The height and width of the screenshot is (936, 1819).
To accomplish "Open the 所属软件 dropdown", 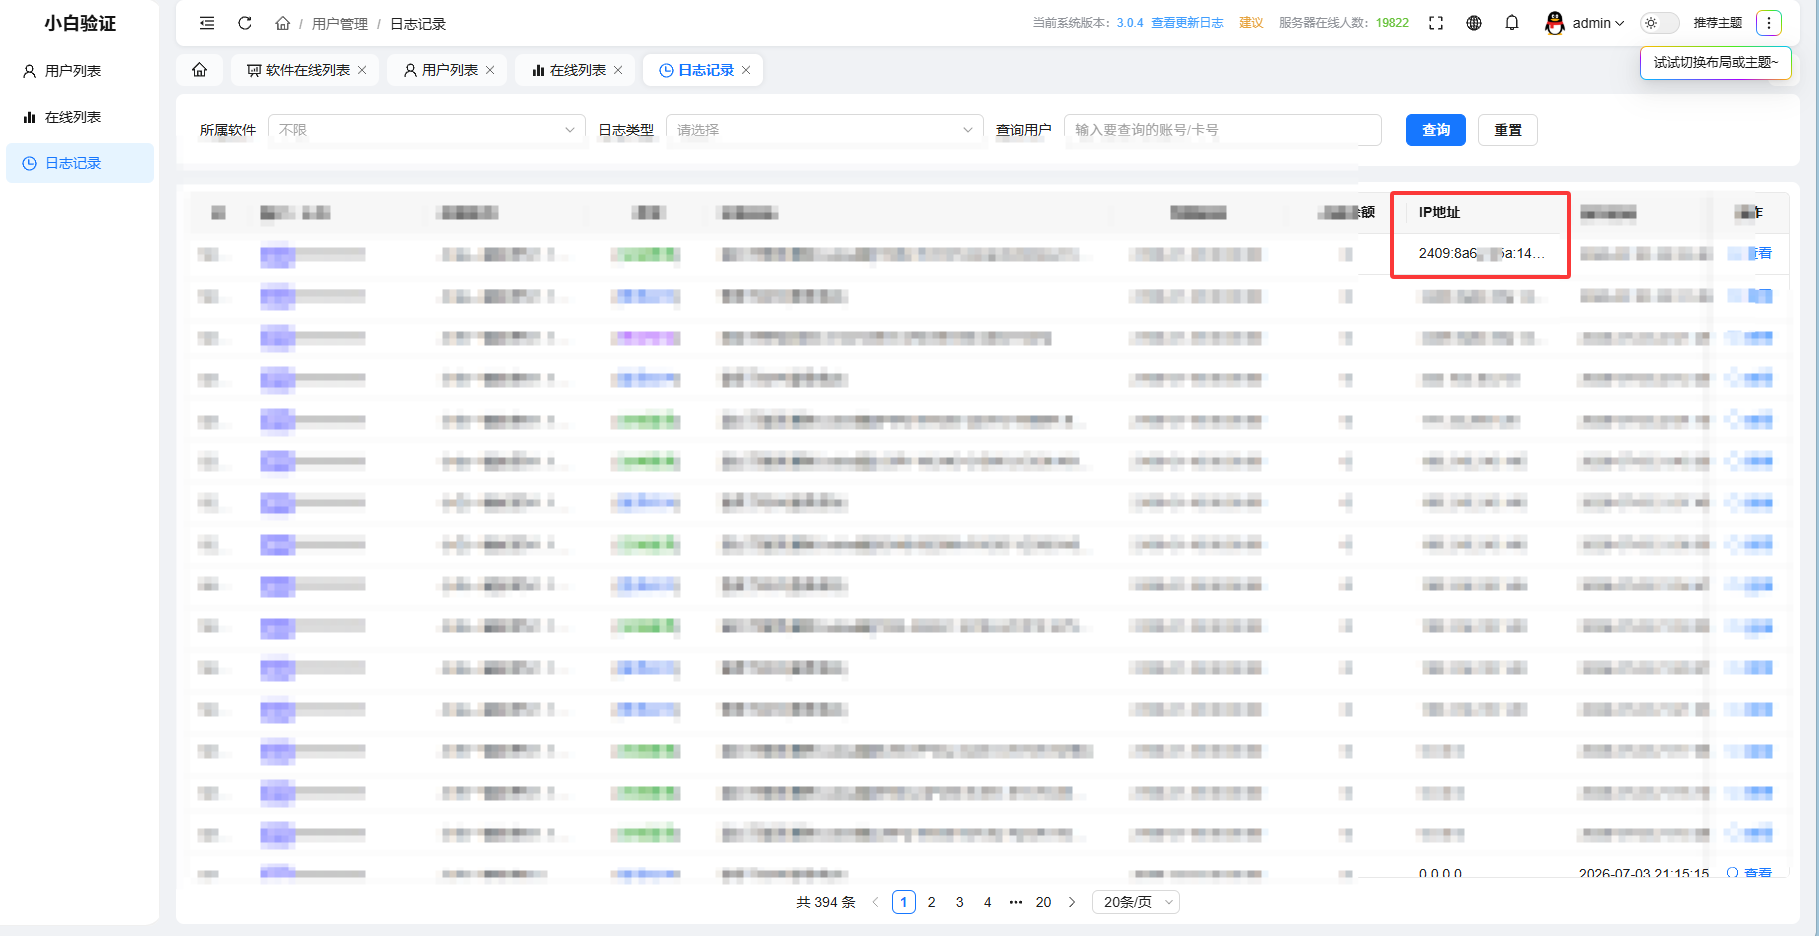I will 427,130.
